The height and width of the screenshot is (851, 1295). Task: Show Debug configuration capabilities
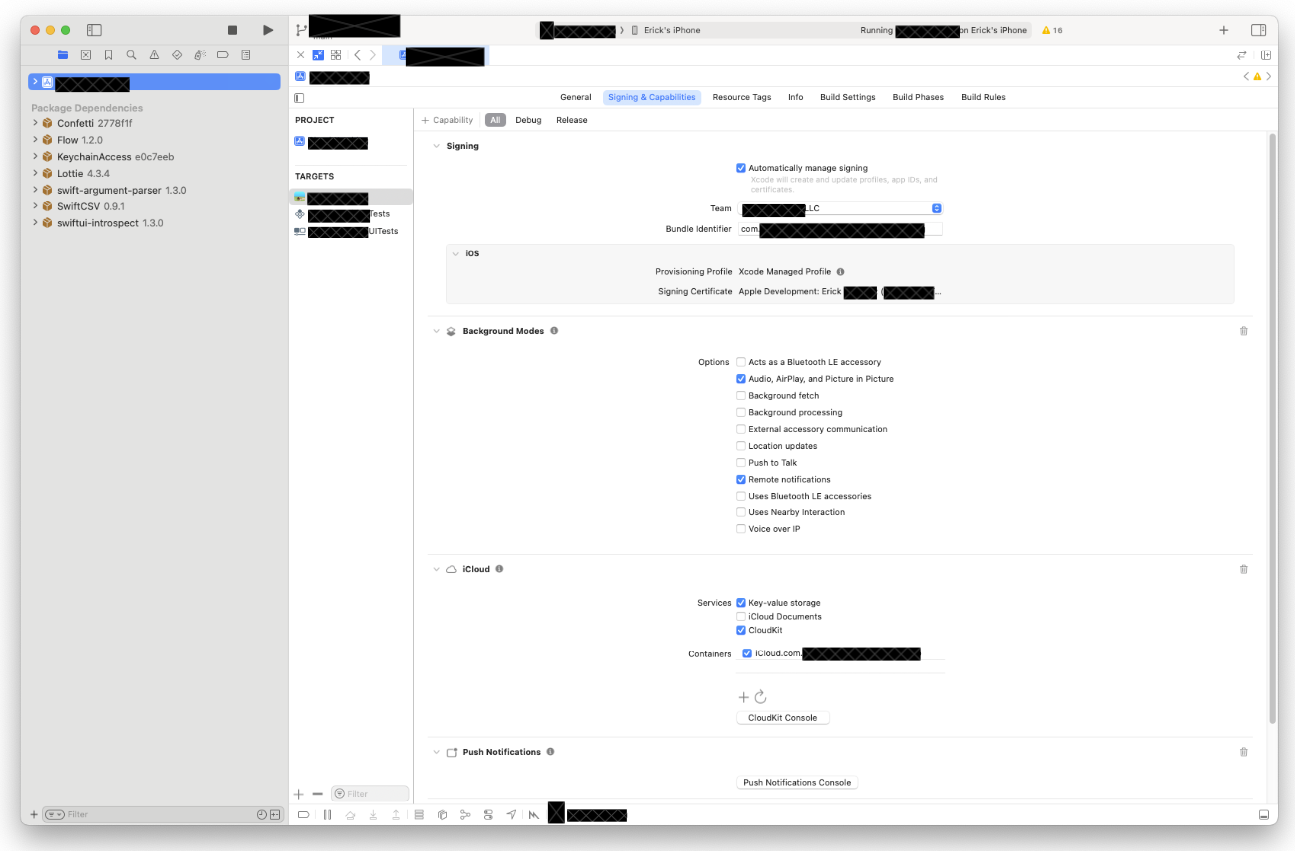pyautogui.click(x=528, y=120)
